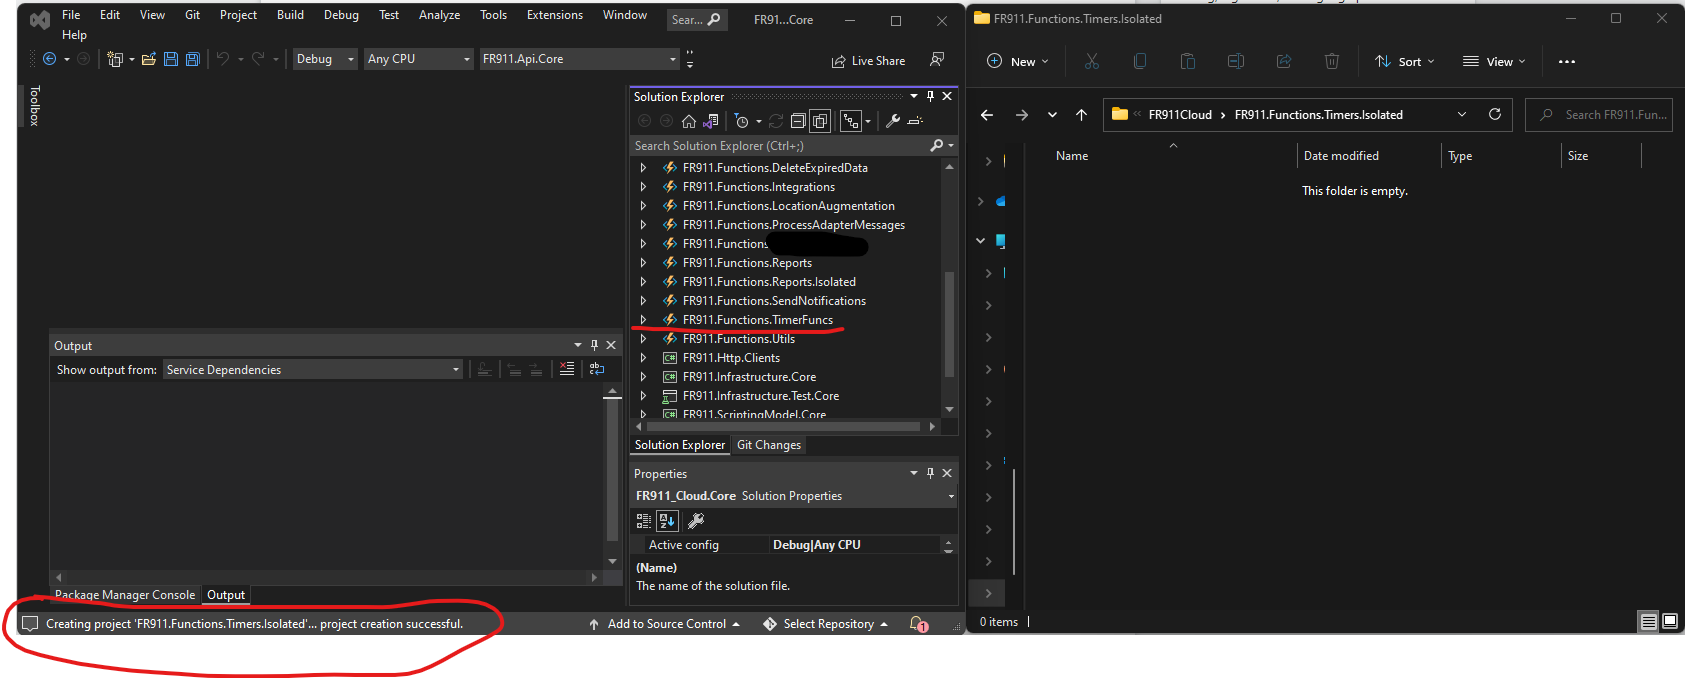Click the Up arrow in File Explorer navigation
This screenshot has width=1685, height=678.
pos(1081,115)
